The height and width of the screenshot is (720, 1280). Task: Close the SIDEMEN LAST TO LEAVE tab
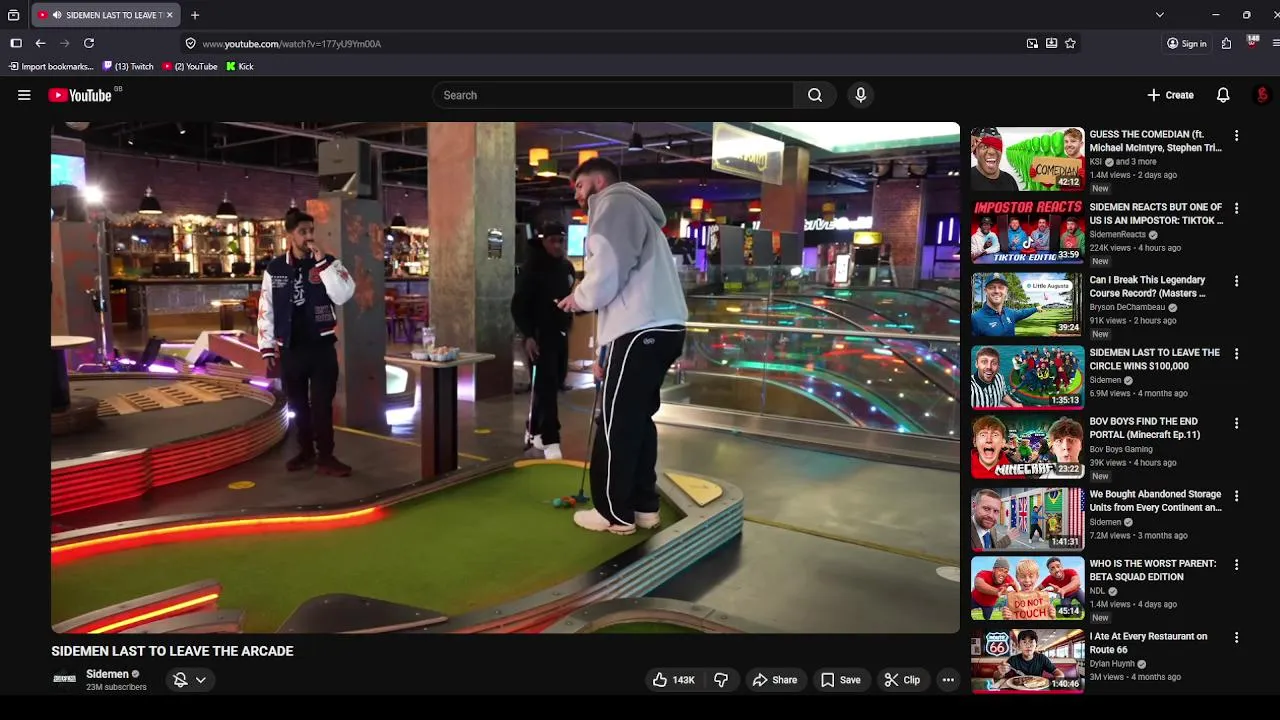coord(170,15)
